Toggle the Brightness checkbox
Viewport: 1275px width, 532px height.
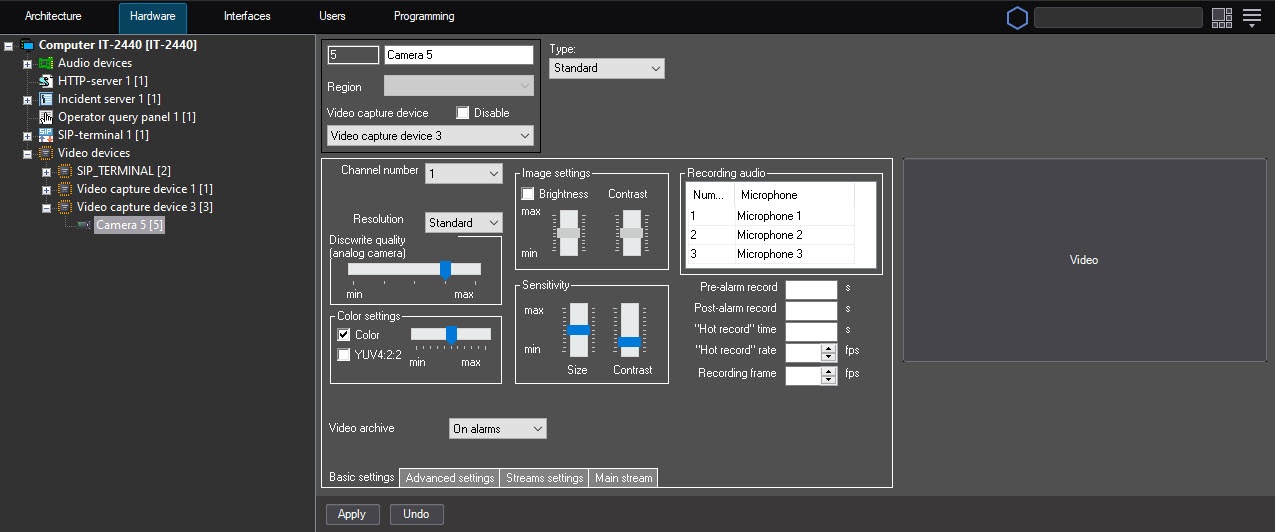[x=528, y=194]
